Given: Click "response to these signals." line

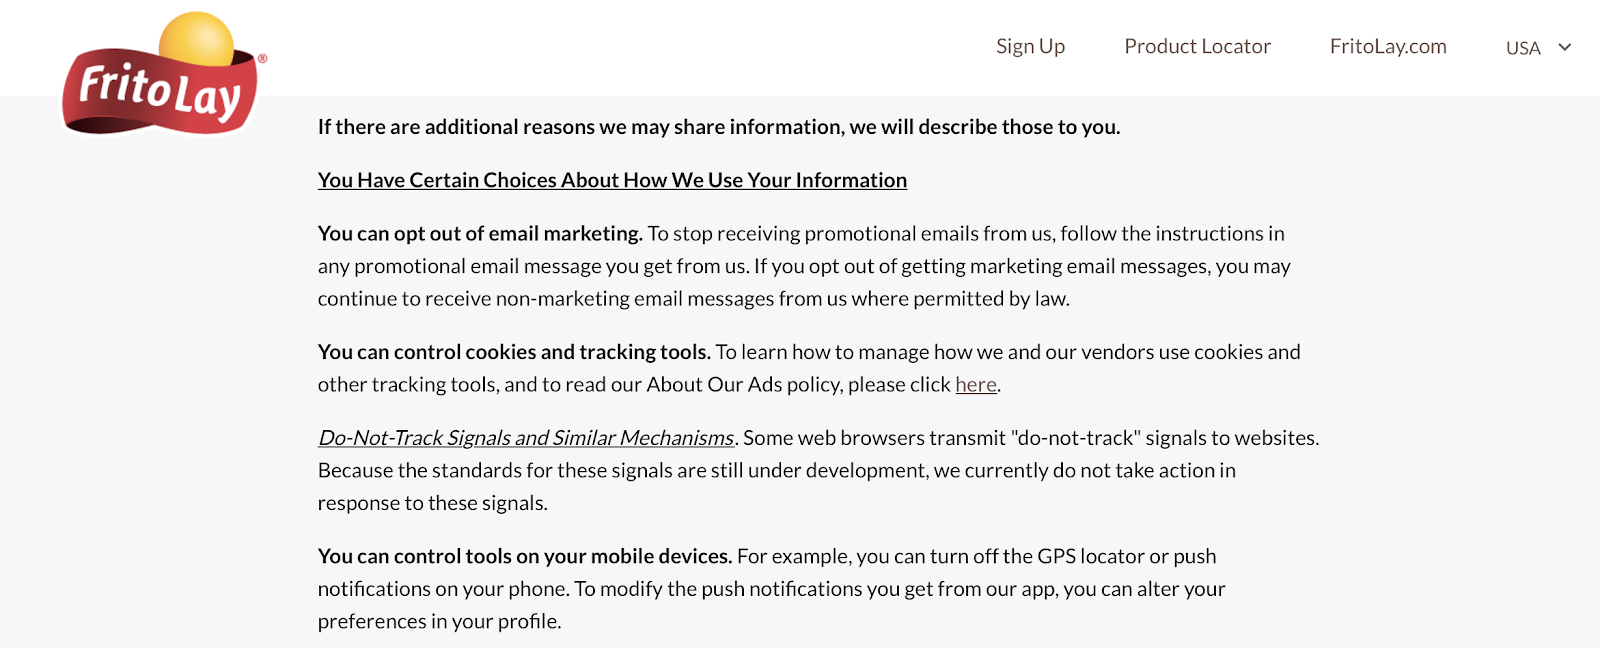Looking at the screenshot, I should click(x=432, y=503).
